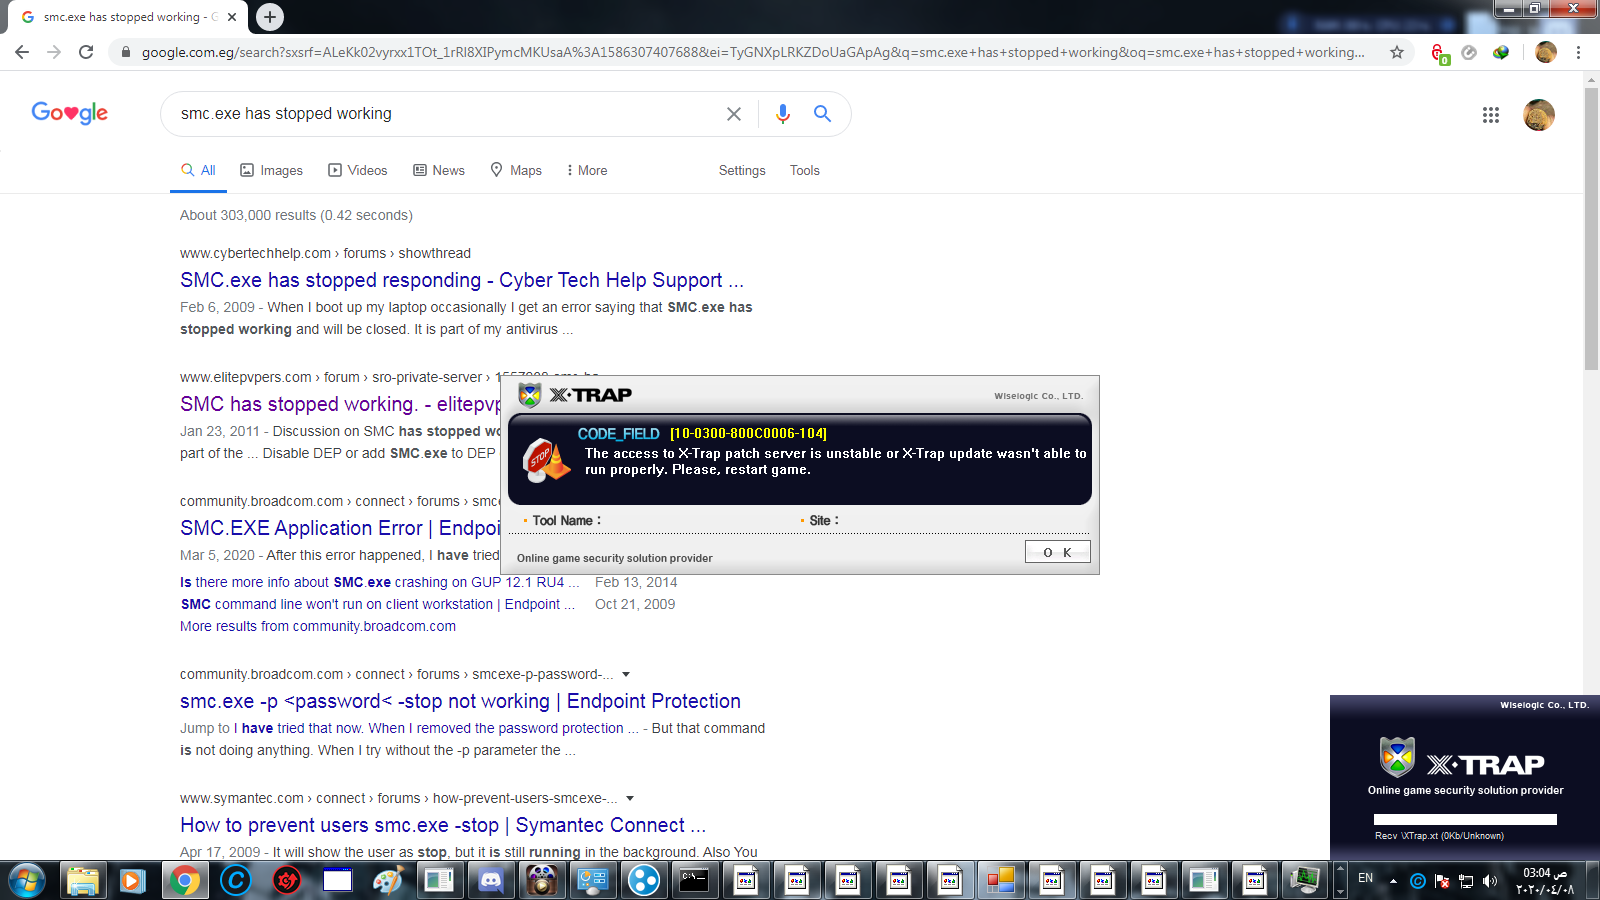Reload the current Google search page
The width and height of the screenshot is (1600, 900).
pos(86,52)
